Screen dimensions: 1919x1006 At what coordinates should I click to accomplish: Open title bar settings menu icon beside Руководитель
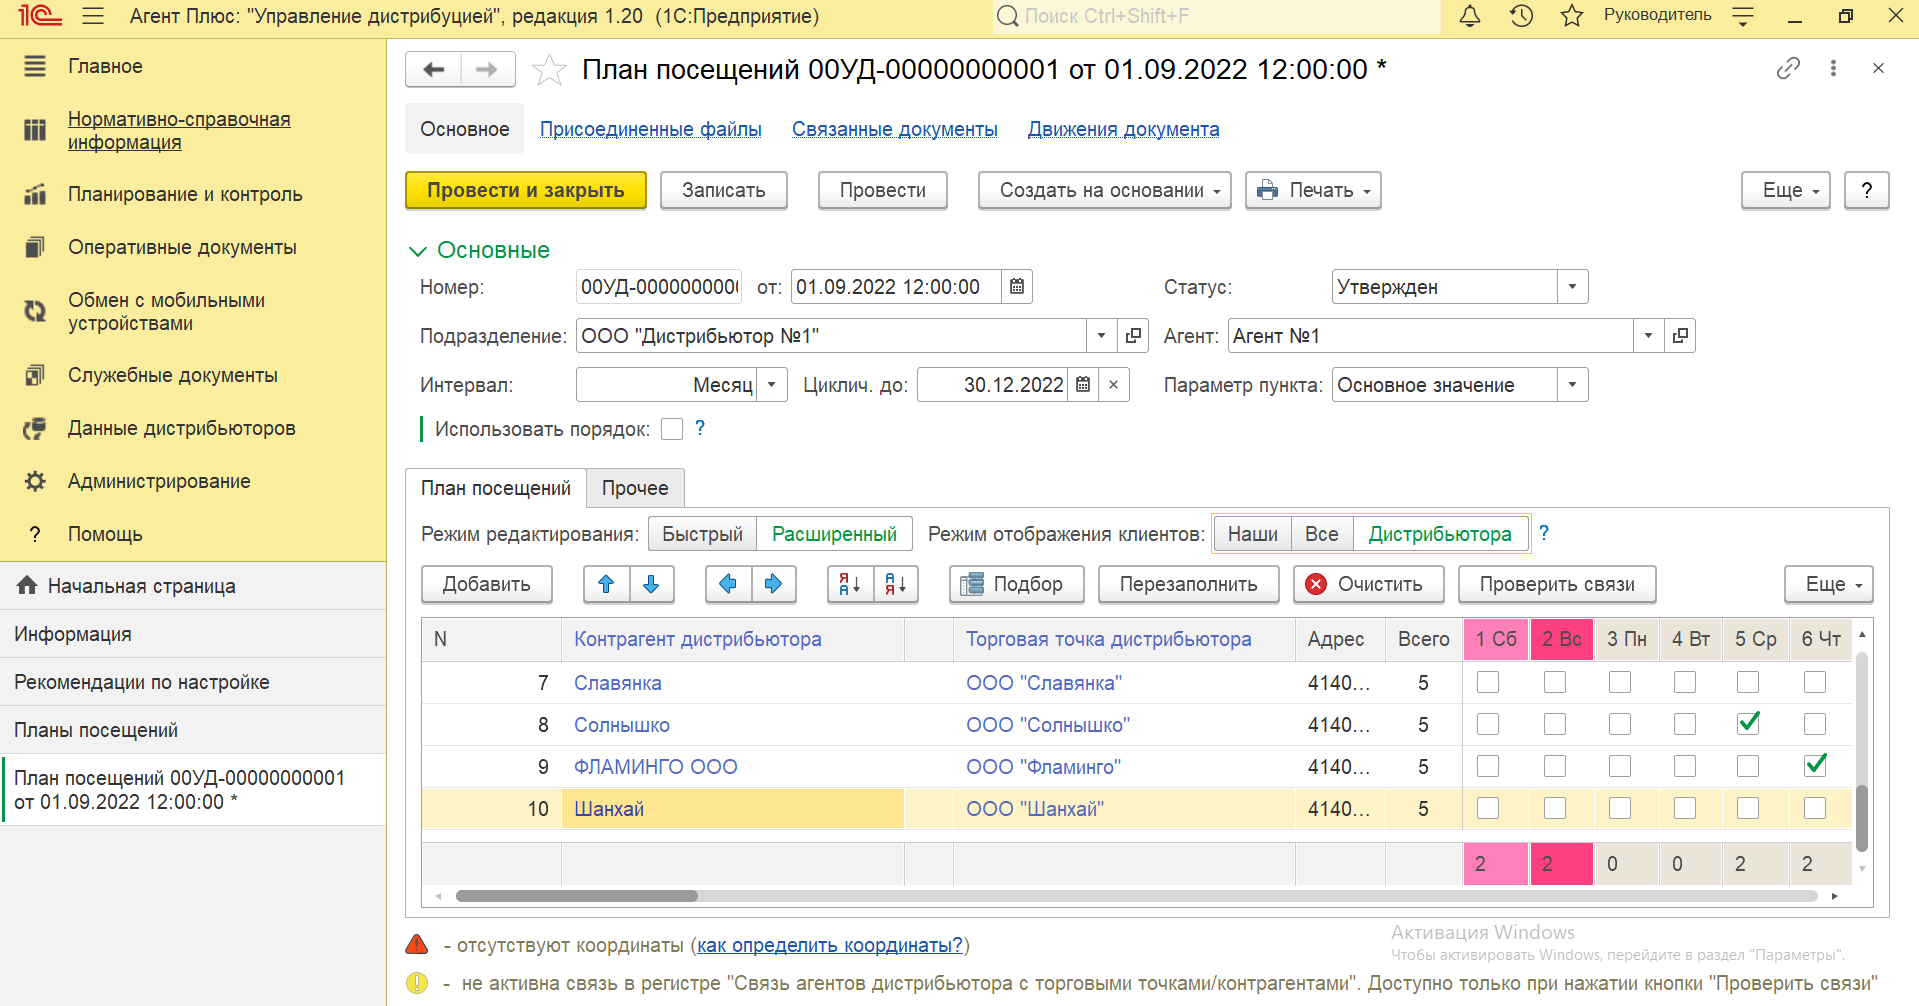tap(1743, 16)
